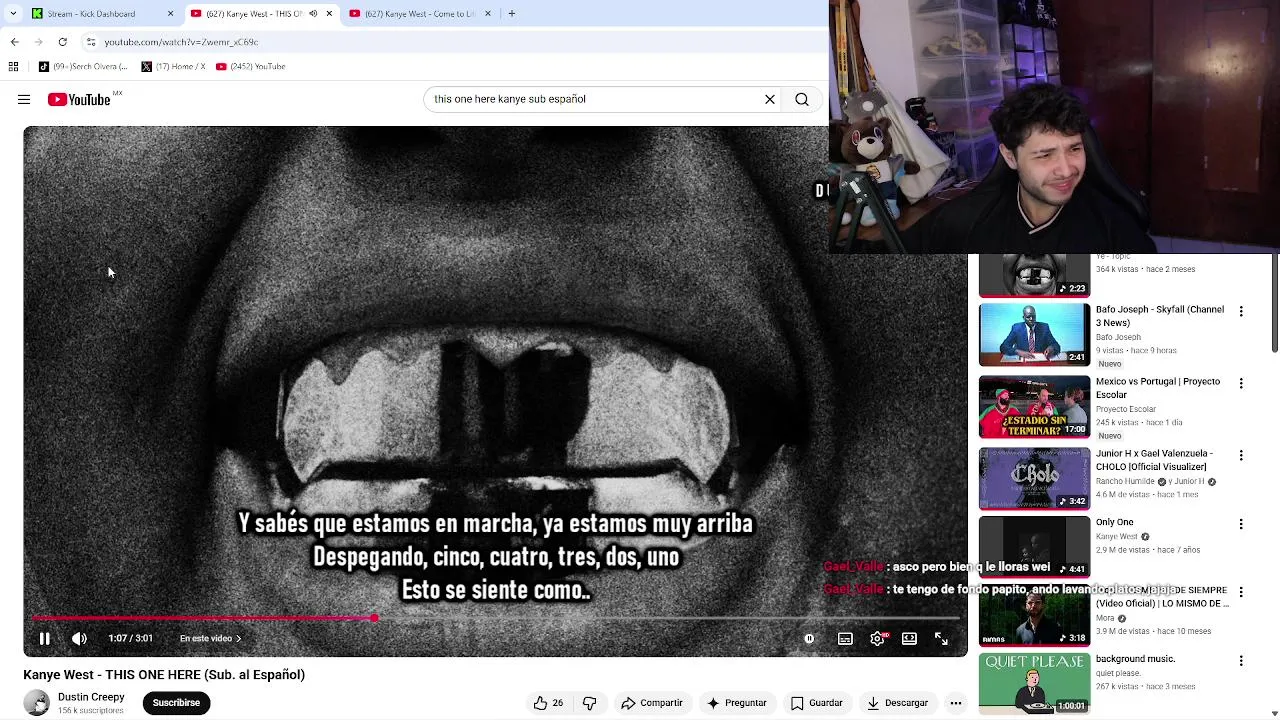
Task: Enter full screen with the expand icon
Action: tap(941, 638)
